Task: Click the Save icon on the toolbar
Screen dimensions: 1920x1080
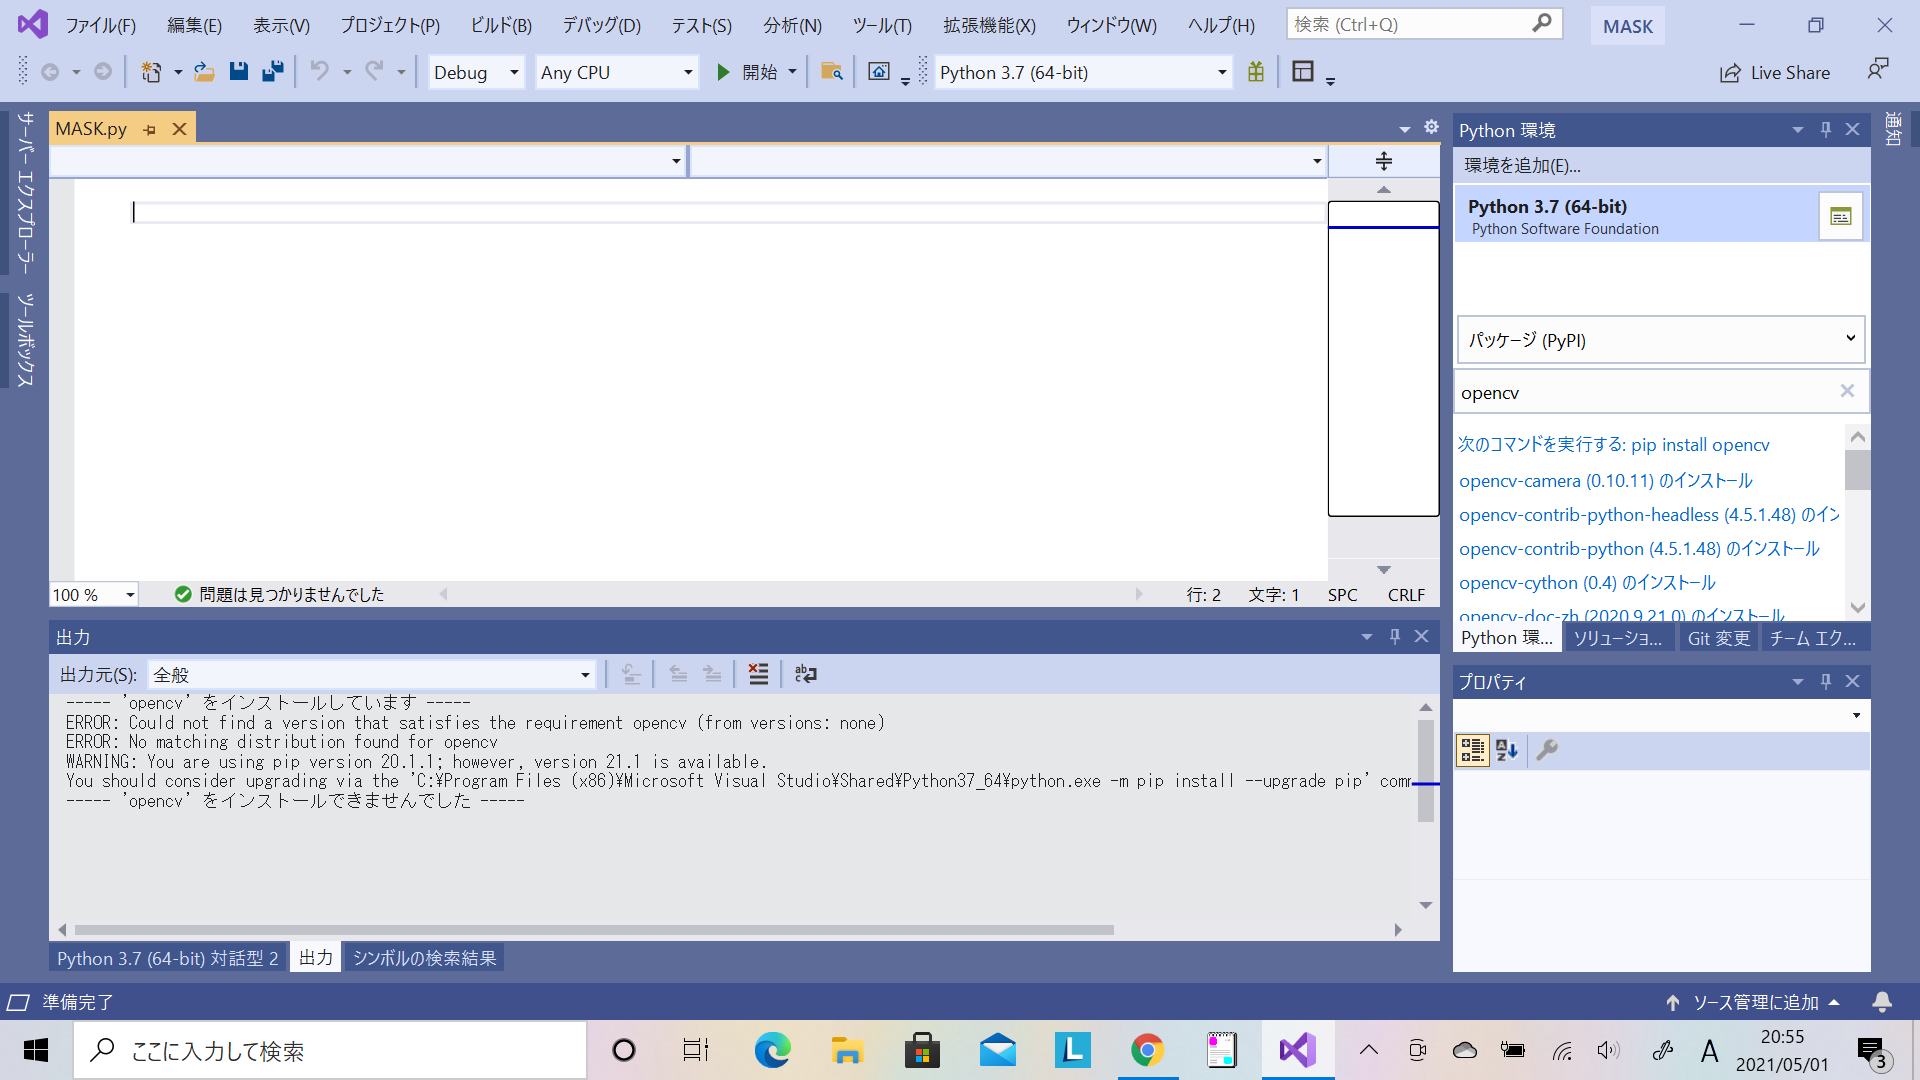Action: click(239, 71)
